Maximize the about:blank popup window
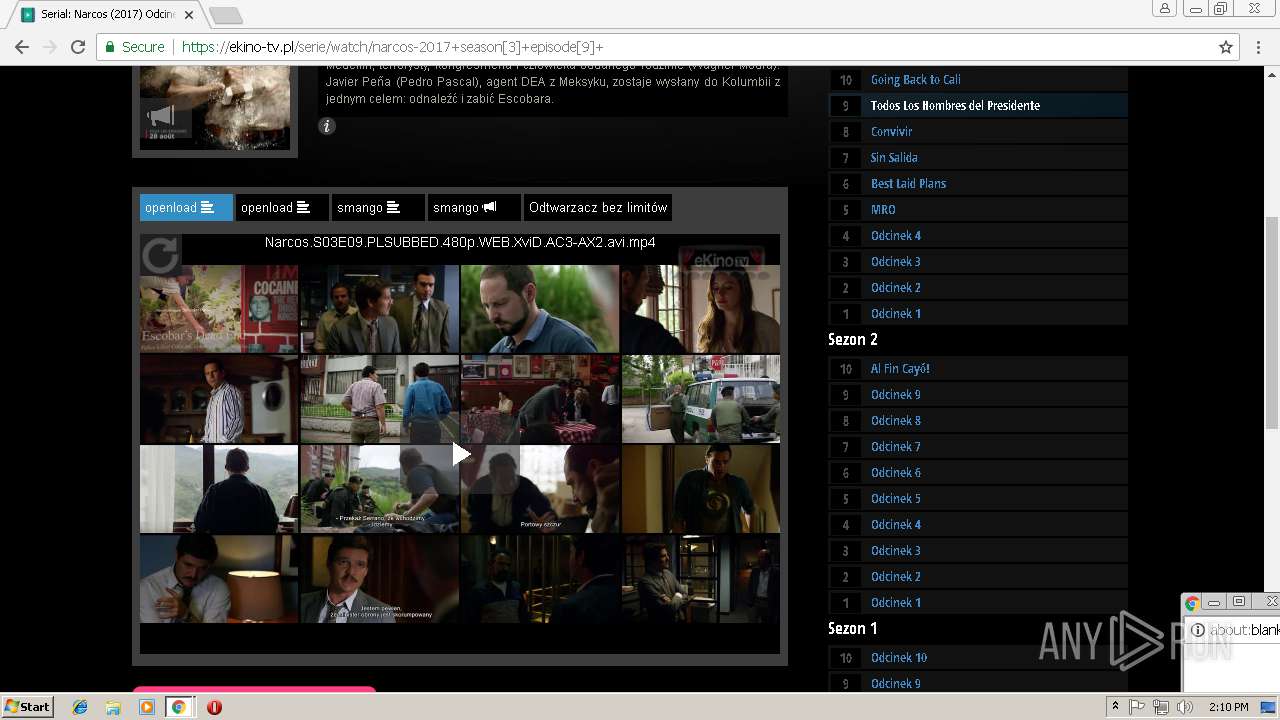 click(1239, 602)
